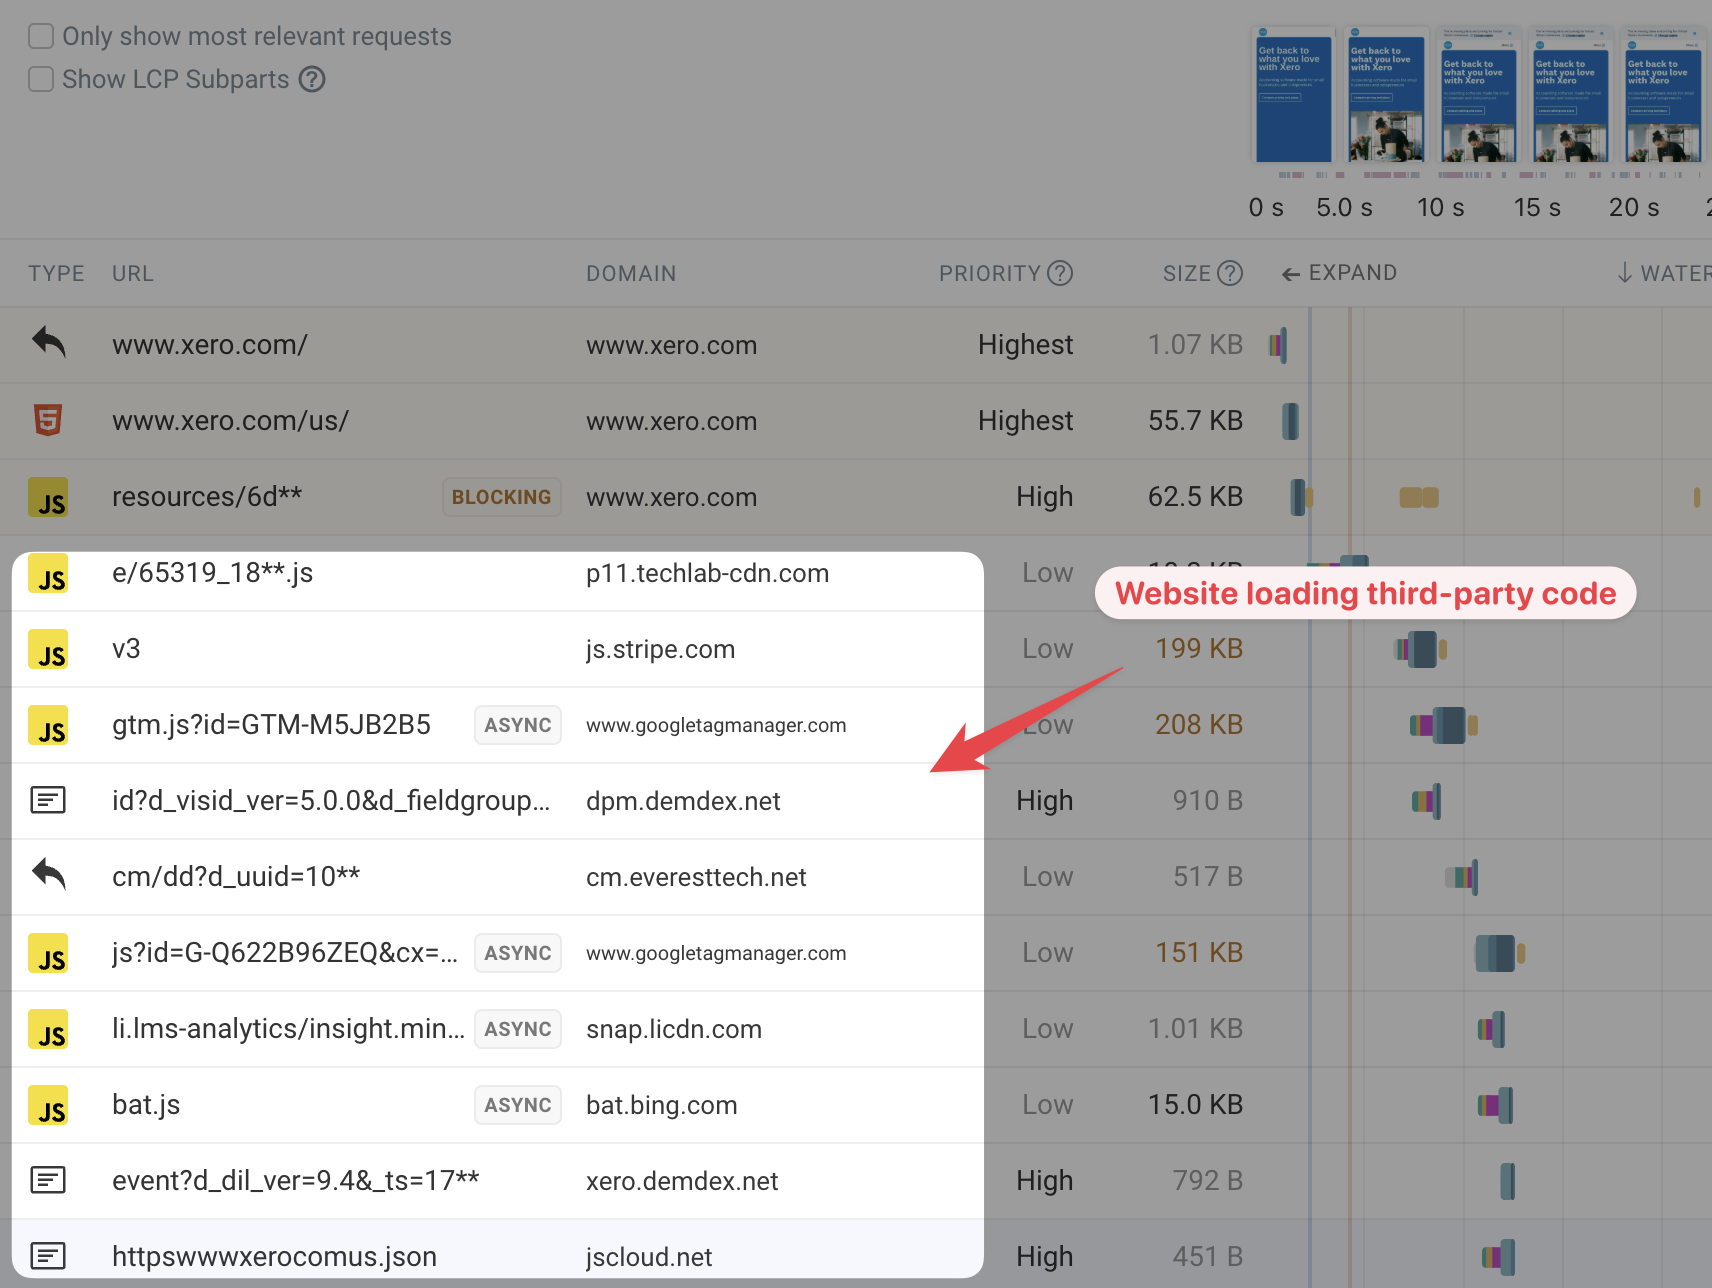
Task: Click JS icon for li.lms-analytics row
Action: pyautogui.click(x=48, y=1029)
